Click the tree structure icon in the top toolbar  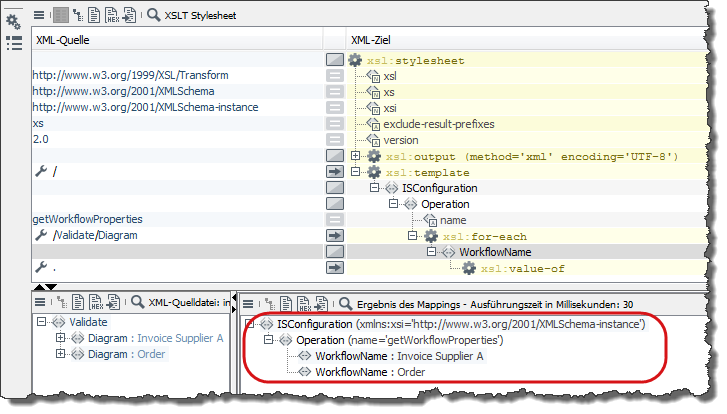(79, 16)
